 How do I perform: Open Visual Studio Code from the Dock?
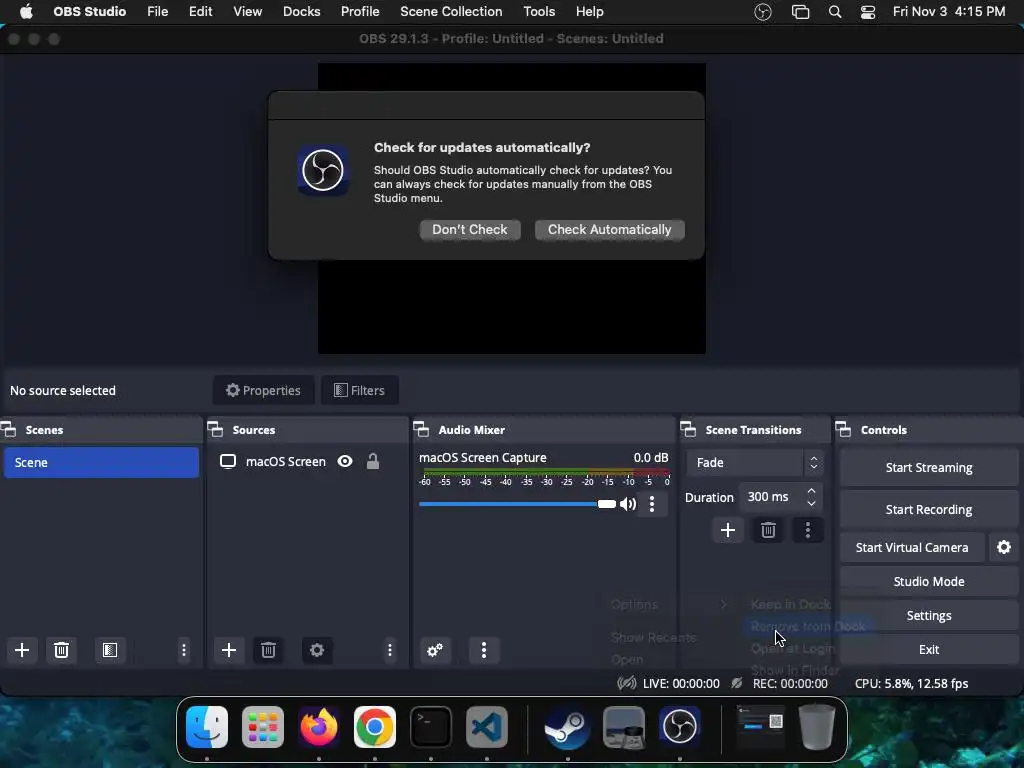(x=487, y=727)
